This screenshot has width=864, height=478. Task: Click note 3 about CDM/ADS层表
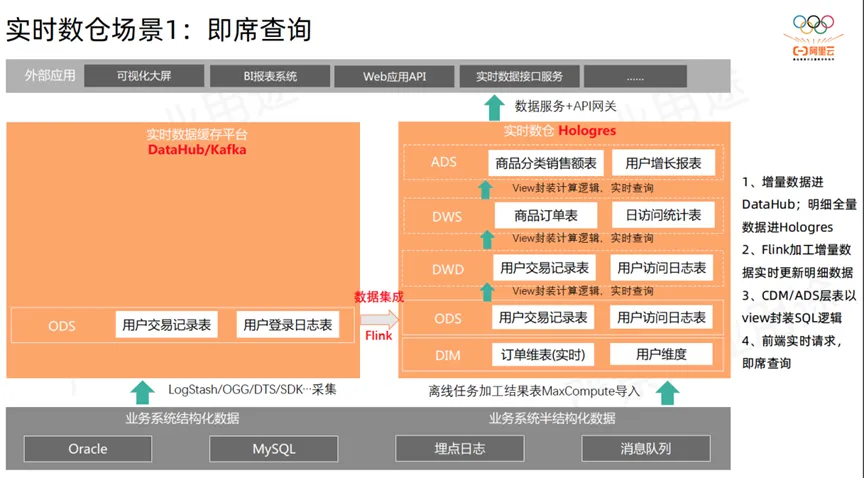click(x=799, y=307)
